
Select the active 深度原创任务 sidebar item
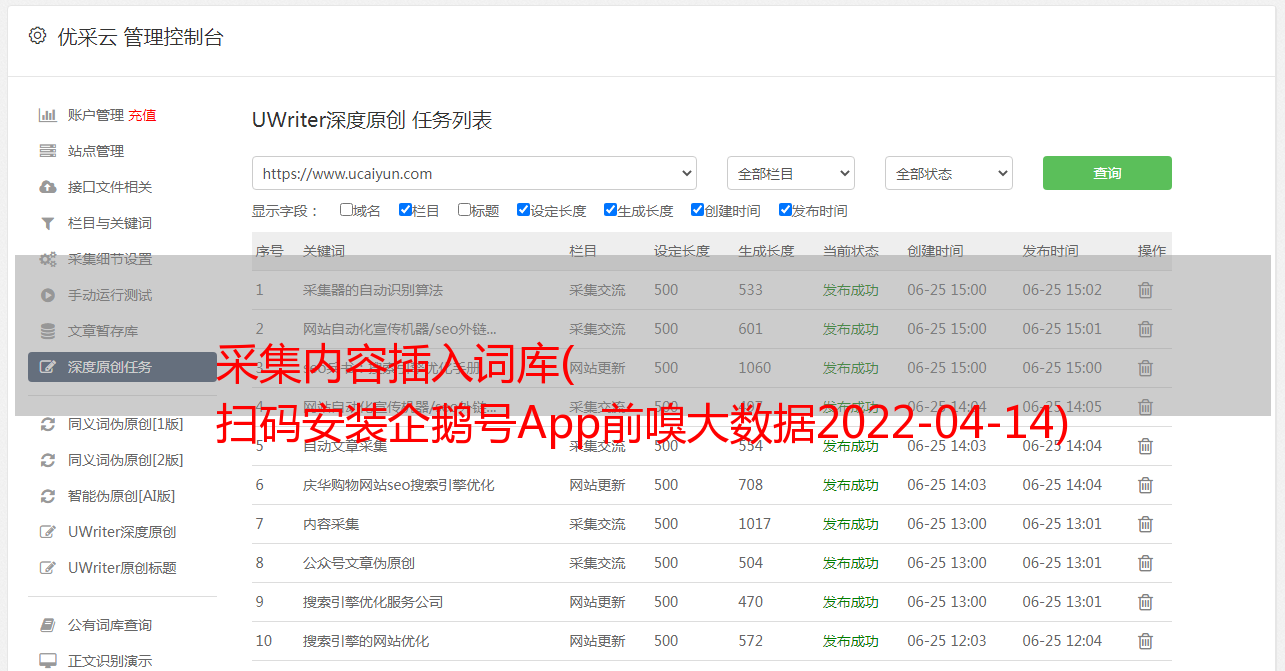[122, 367]
